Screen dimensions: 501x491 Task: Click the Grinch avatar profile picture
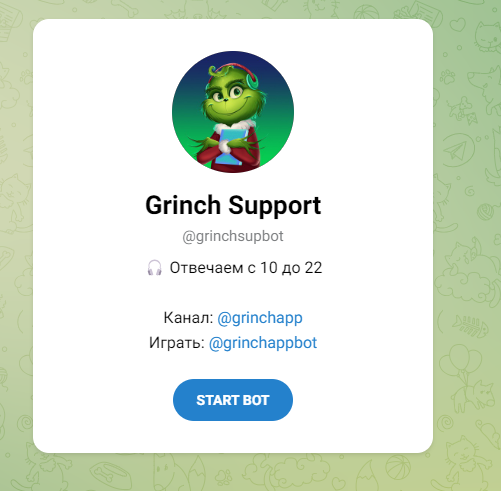[233, 112]
